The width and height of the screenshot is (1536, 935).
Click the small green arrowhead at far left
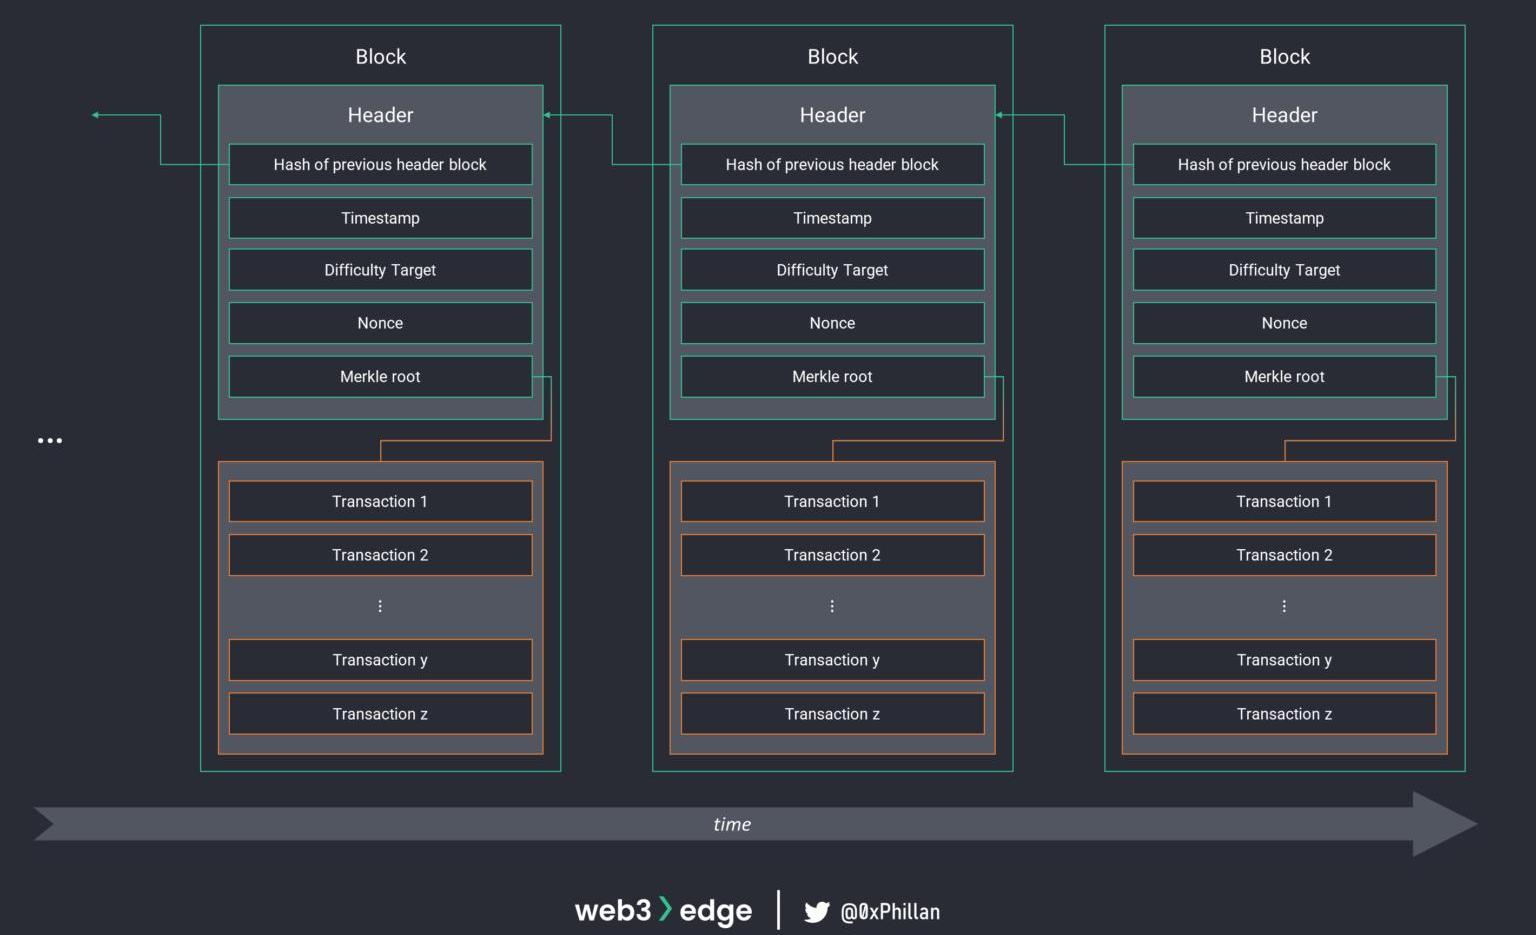[96, 115]
